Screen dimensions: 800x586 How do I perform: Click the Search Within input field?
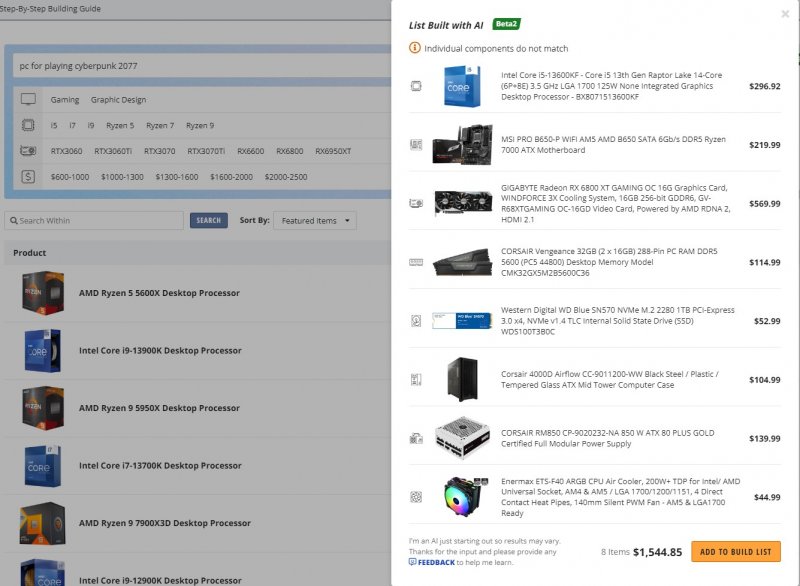pyautogui.click(x=94, y=221)
